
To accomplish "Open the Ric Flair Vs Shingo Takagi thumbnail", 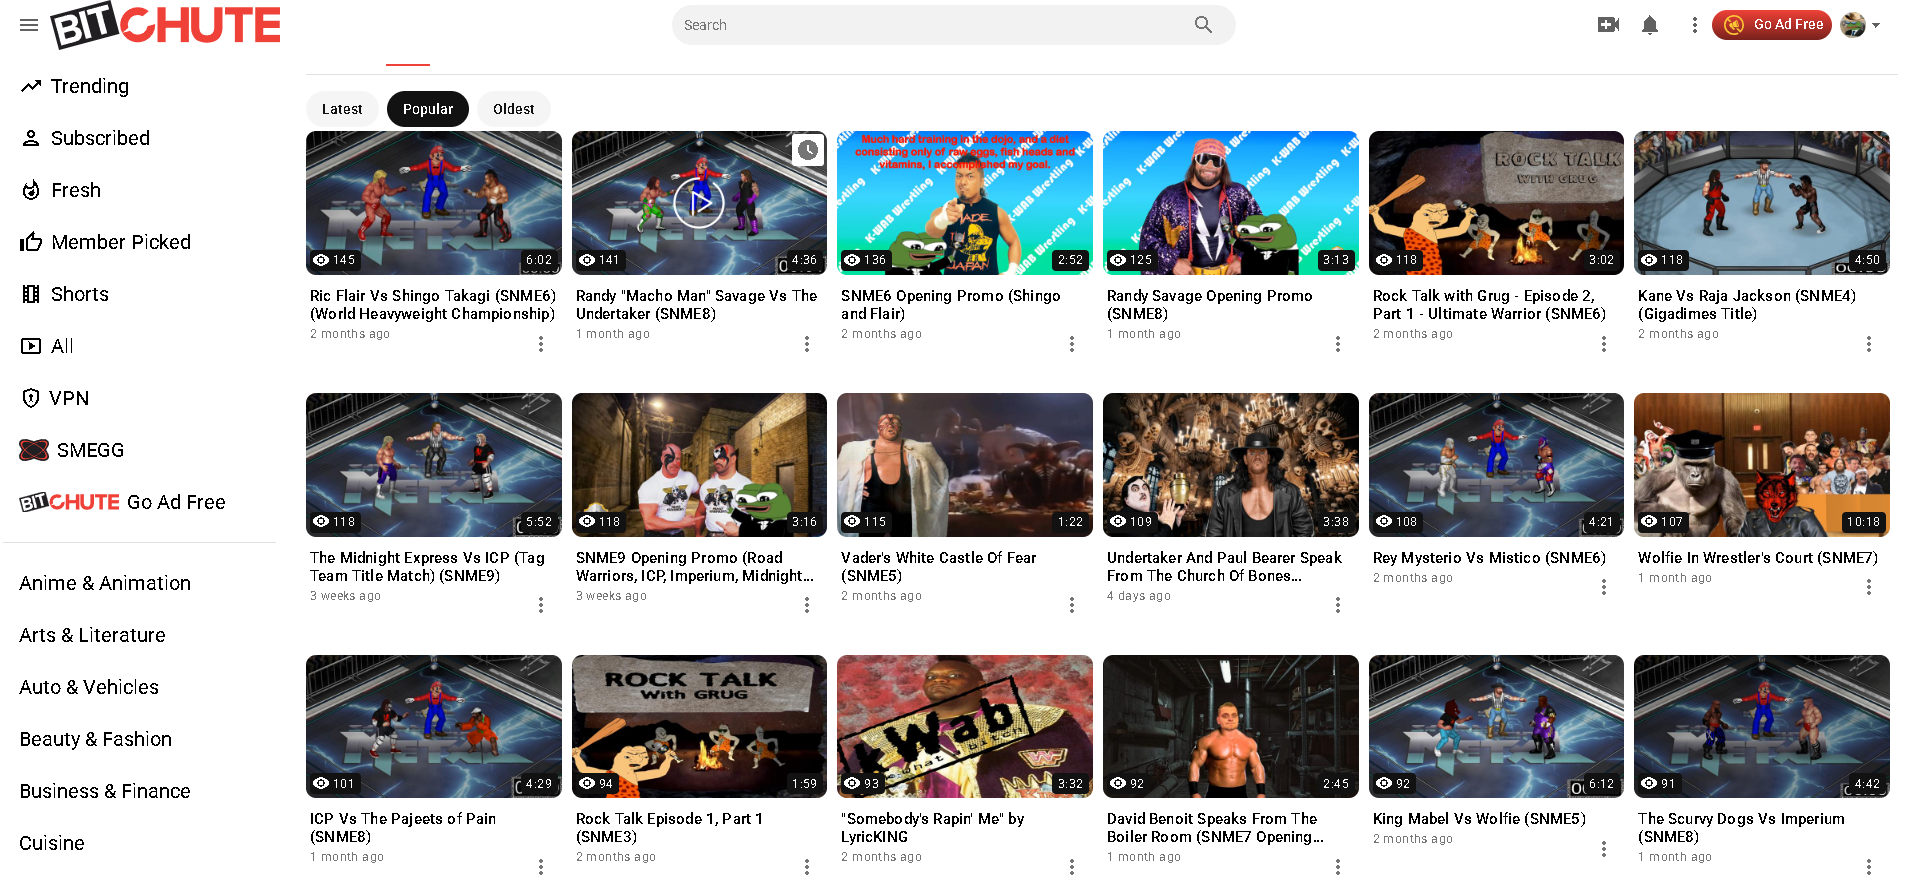I will click(x=434, y=203).
